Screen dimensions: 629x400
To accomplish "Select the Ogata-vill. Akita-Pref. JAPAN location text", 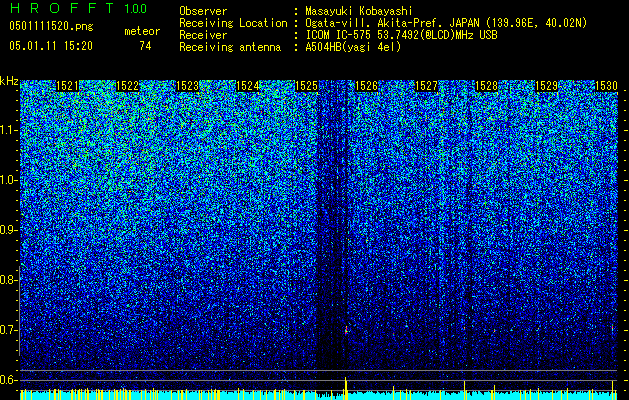I will click(x=446, y=23).
